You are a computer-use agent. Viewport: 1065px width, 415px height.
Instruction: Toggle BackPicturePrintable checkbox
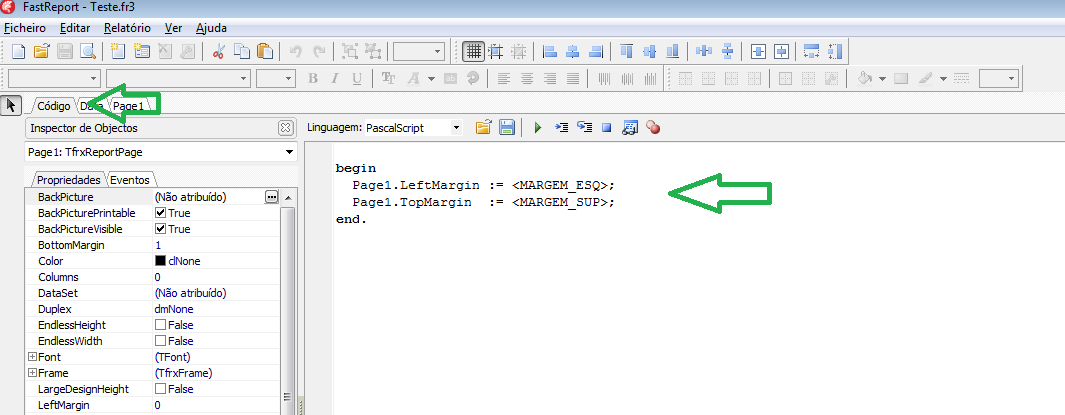coord(161,213)
